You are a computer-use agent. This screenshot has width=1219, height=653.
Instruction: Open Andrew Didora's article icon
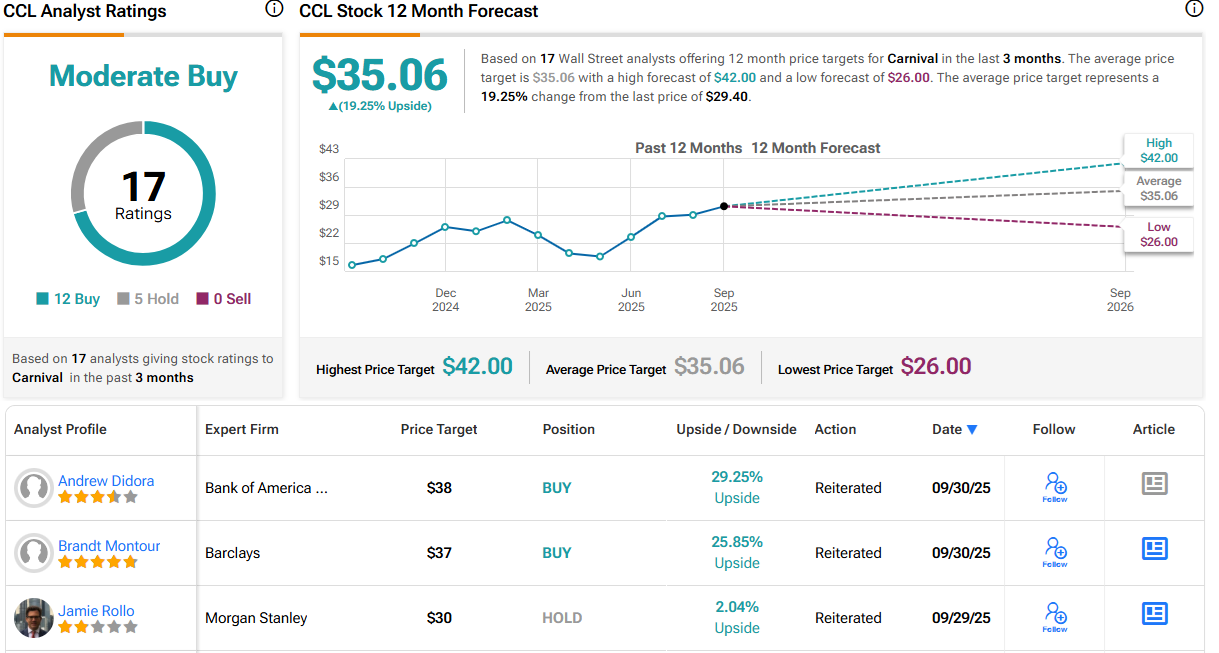coord(1154,484)
